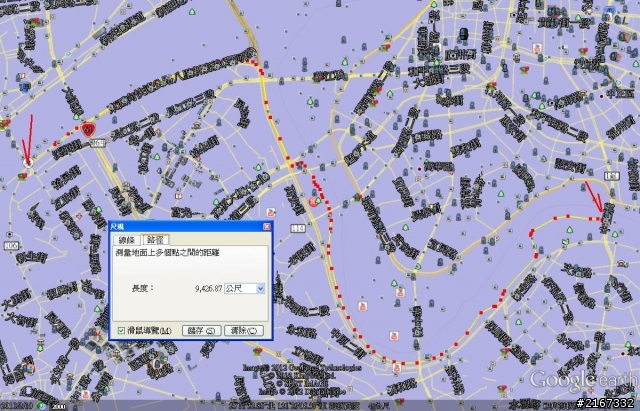
Task: Click the 尺規 dialog title bar
Action: click(191, 227)
